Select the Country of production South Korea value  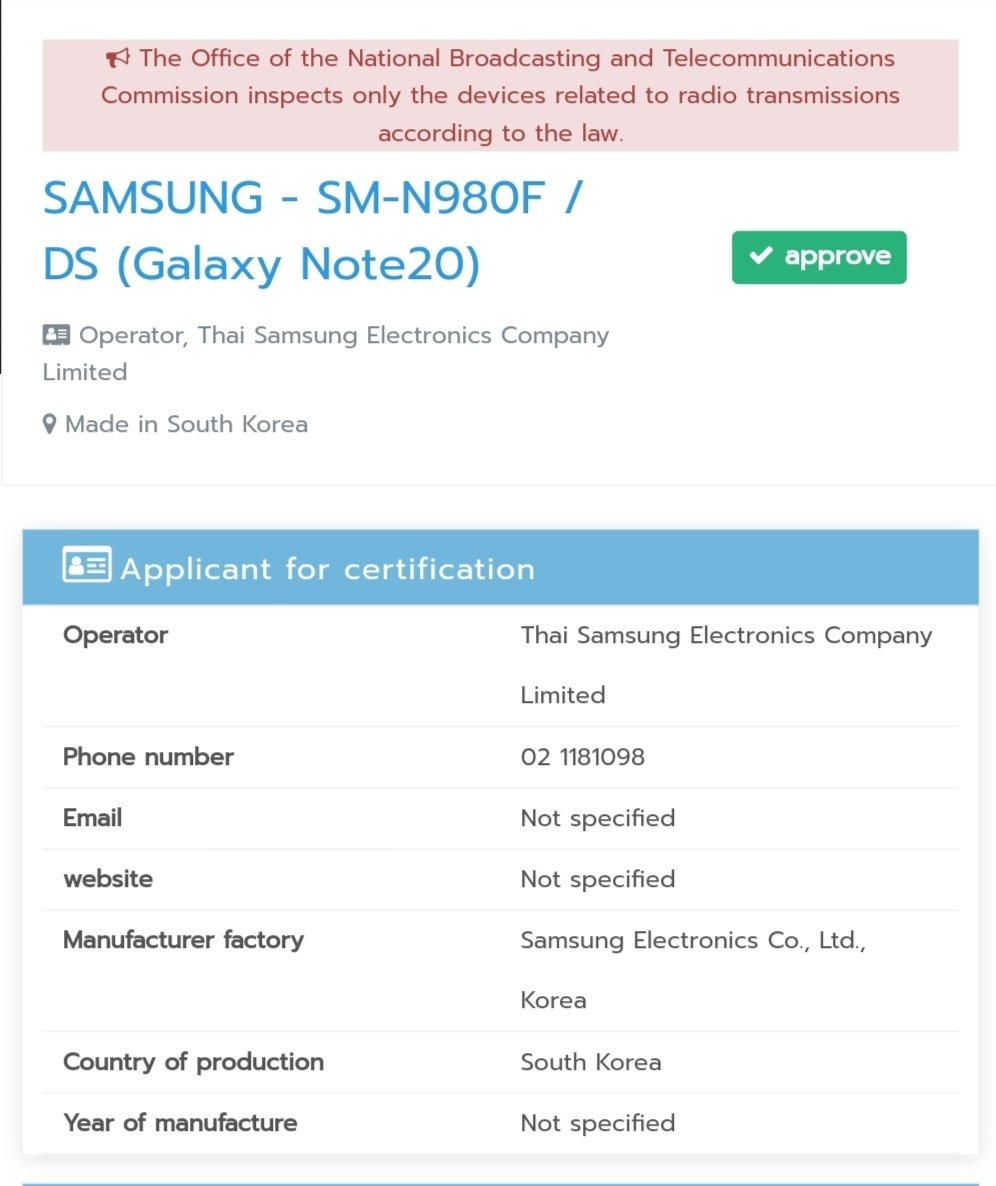591,1062
